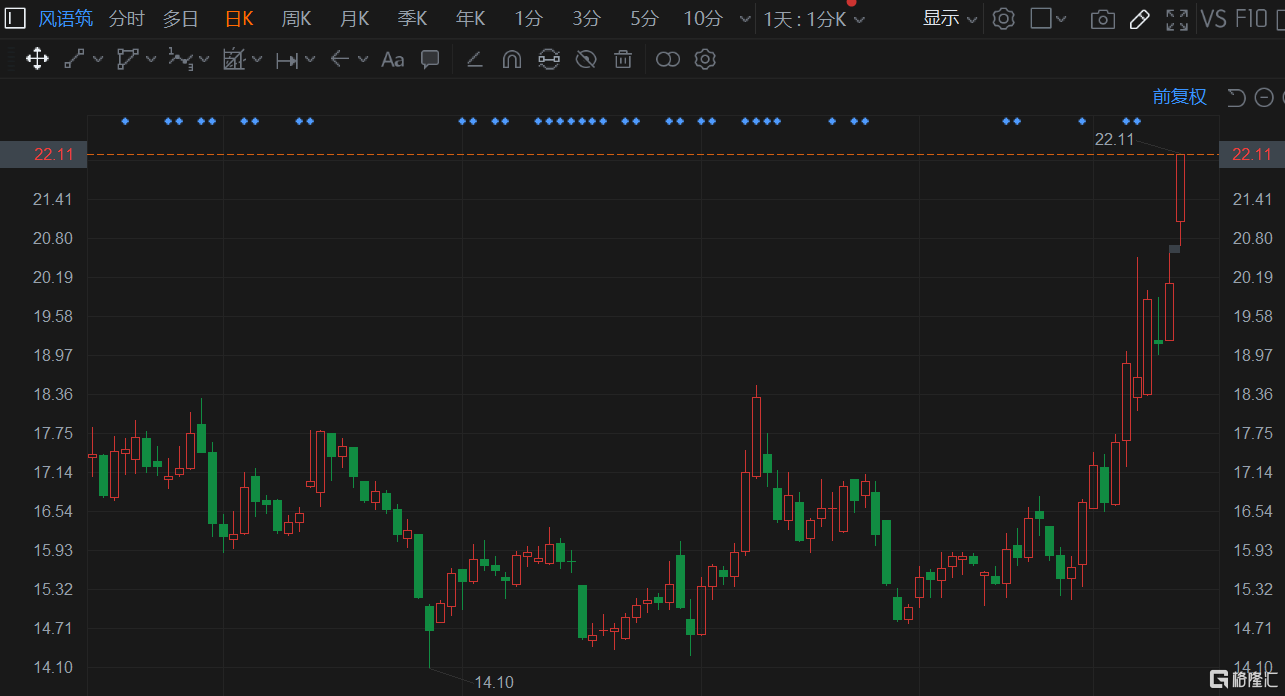Click the lowest candlestick with the 14.10 wick

click(x=429, y=620)
